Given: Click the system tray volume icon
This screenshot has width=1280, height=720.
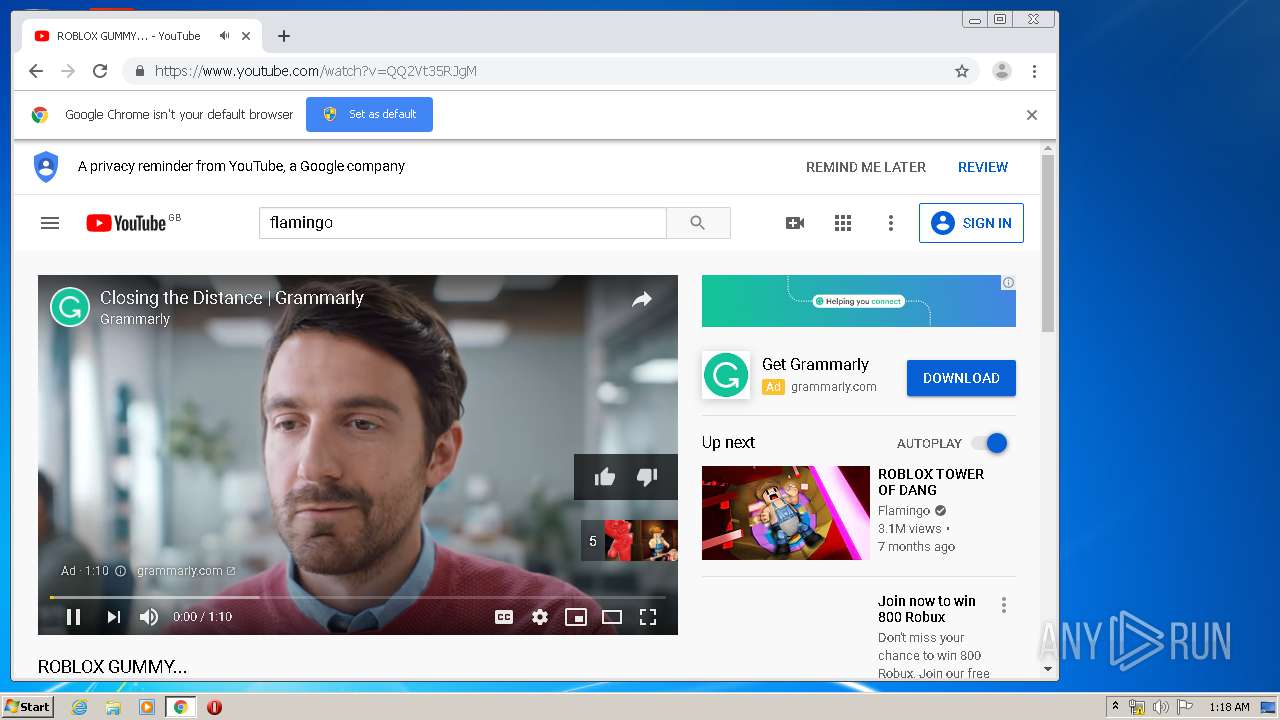Looking at the screenshot, I should (1161, 707).
